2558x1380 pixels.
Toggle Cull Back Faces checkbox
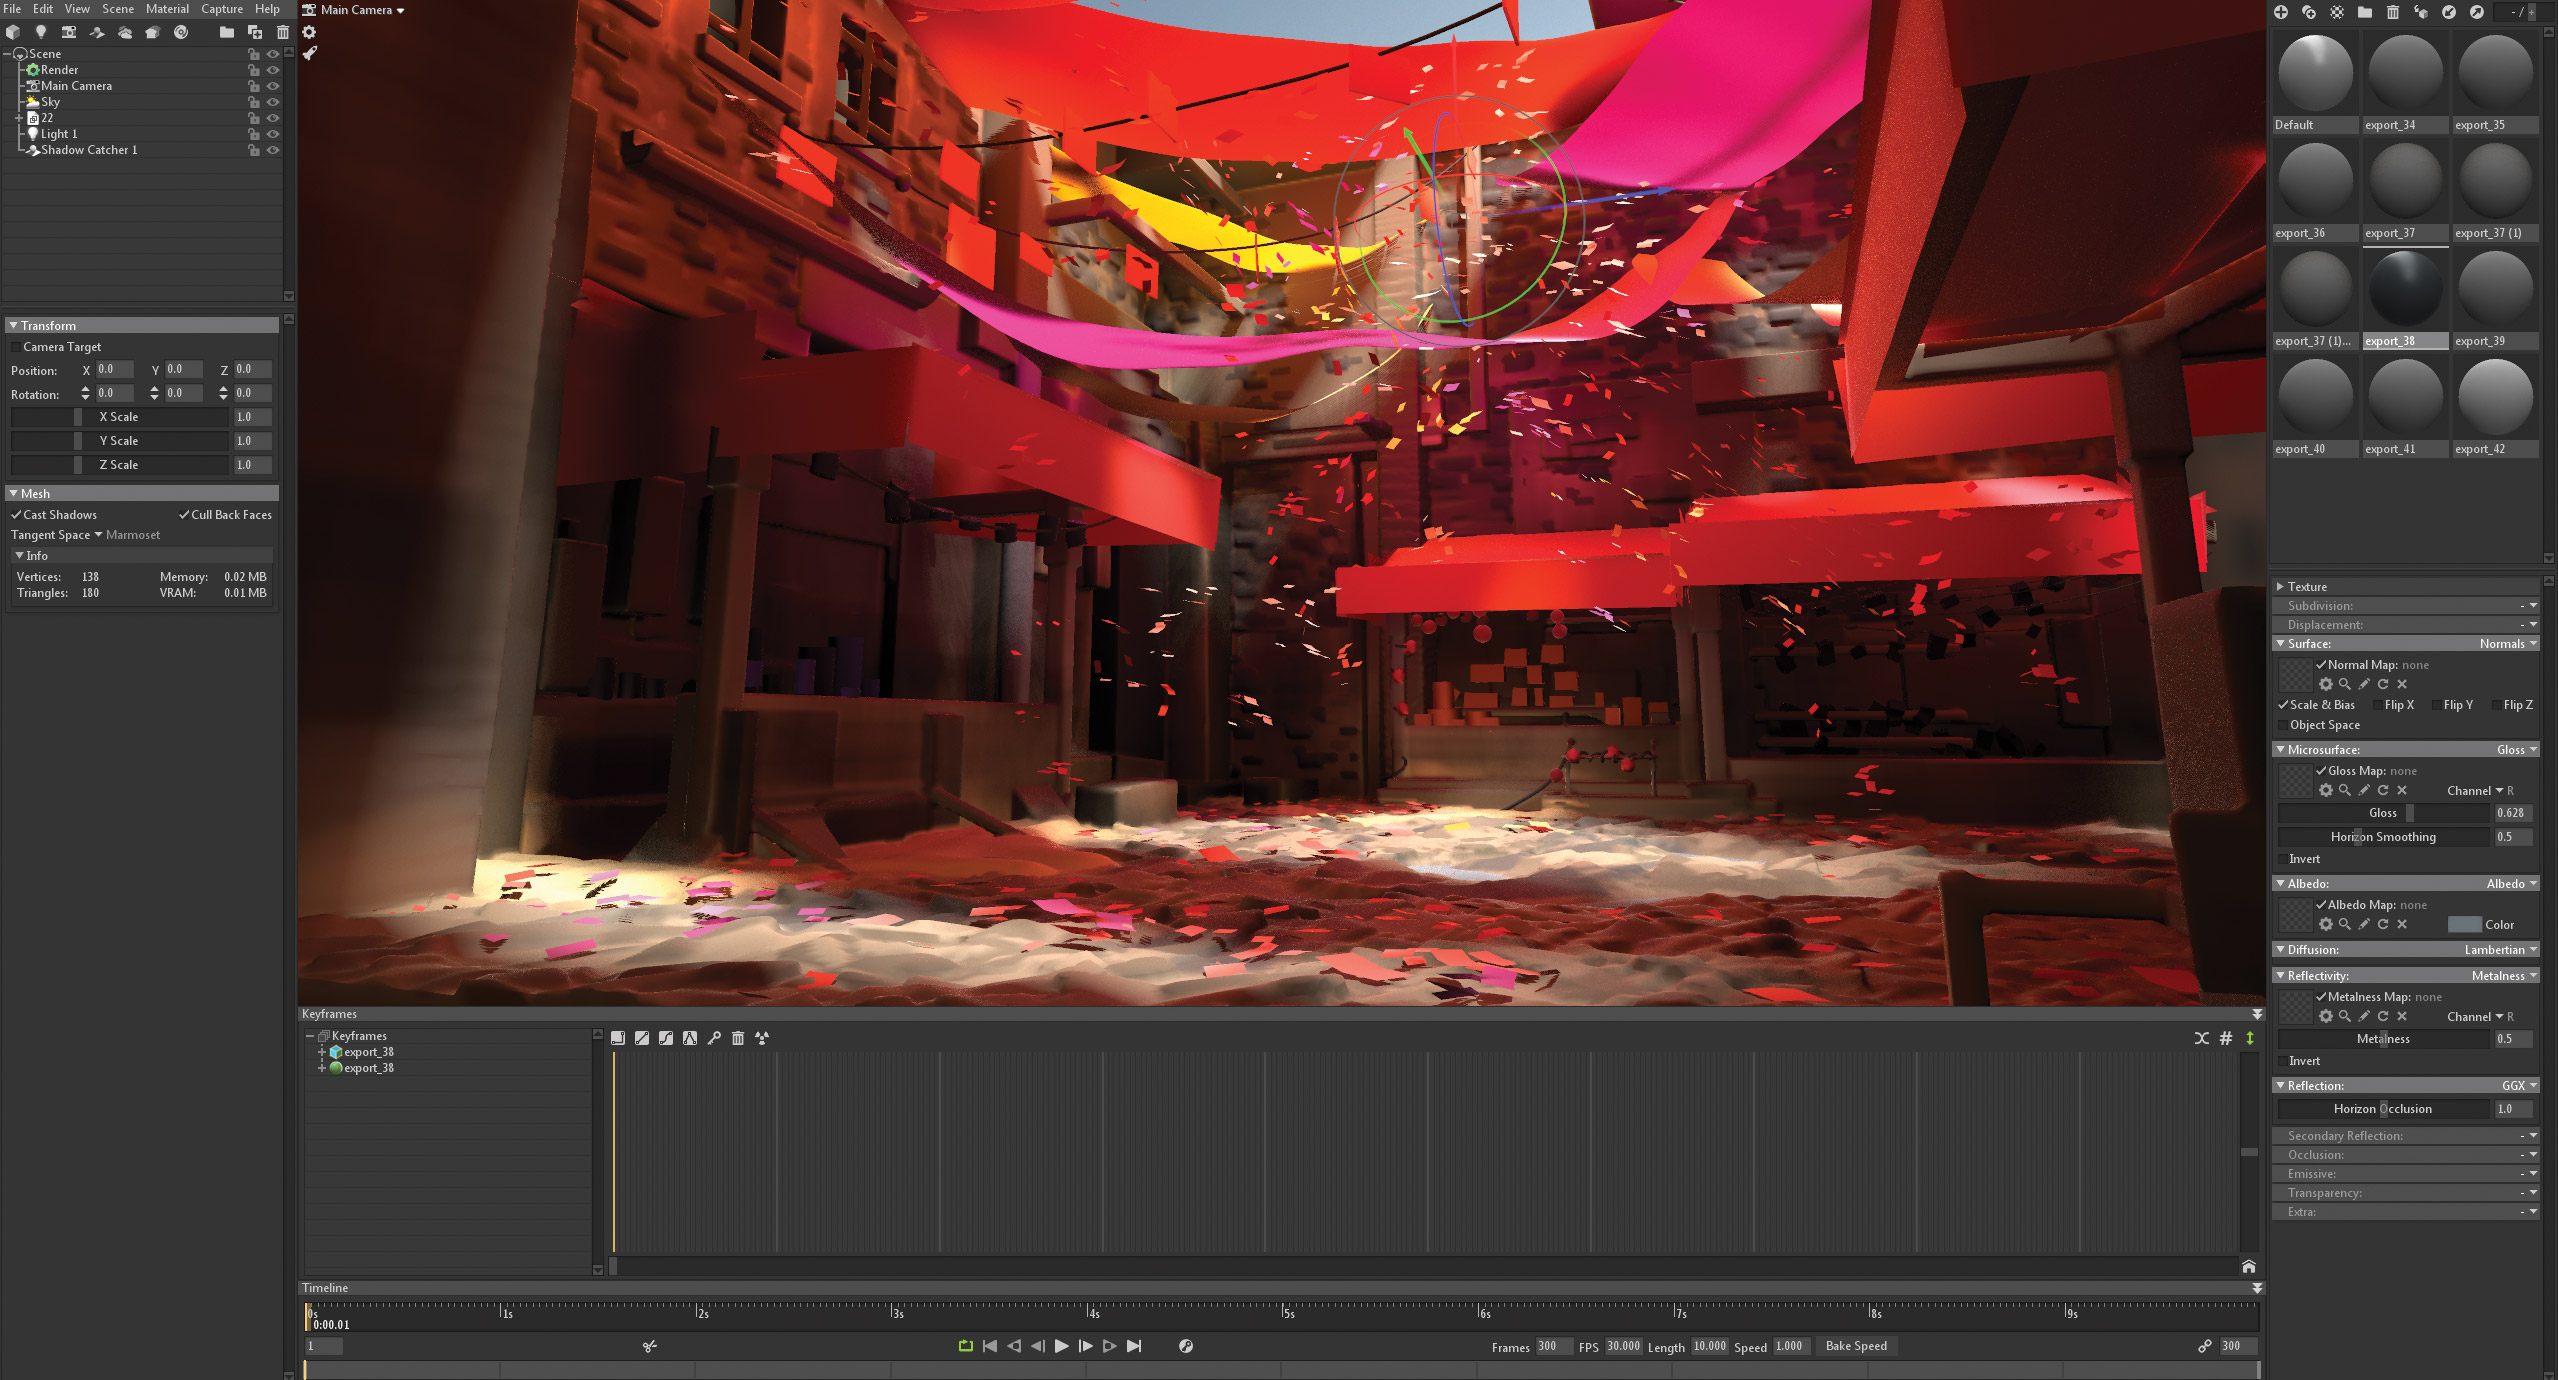click(x=184, y=515)
